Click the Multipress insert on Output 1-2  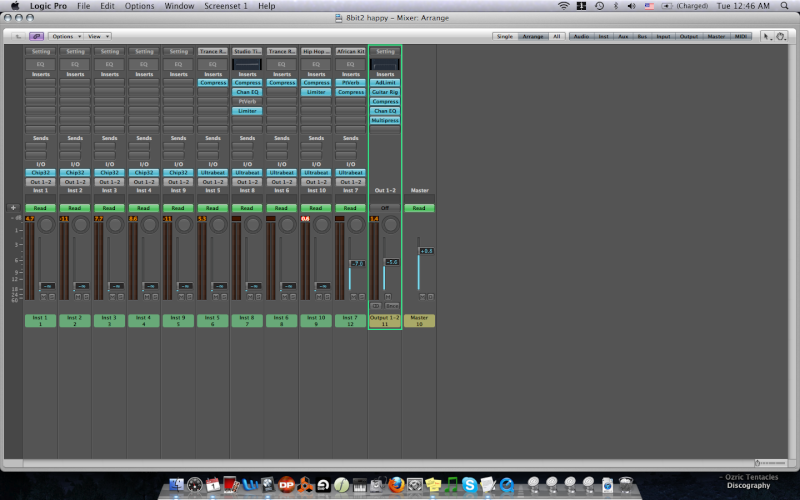(385, 120)
